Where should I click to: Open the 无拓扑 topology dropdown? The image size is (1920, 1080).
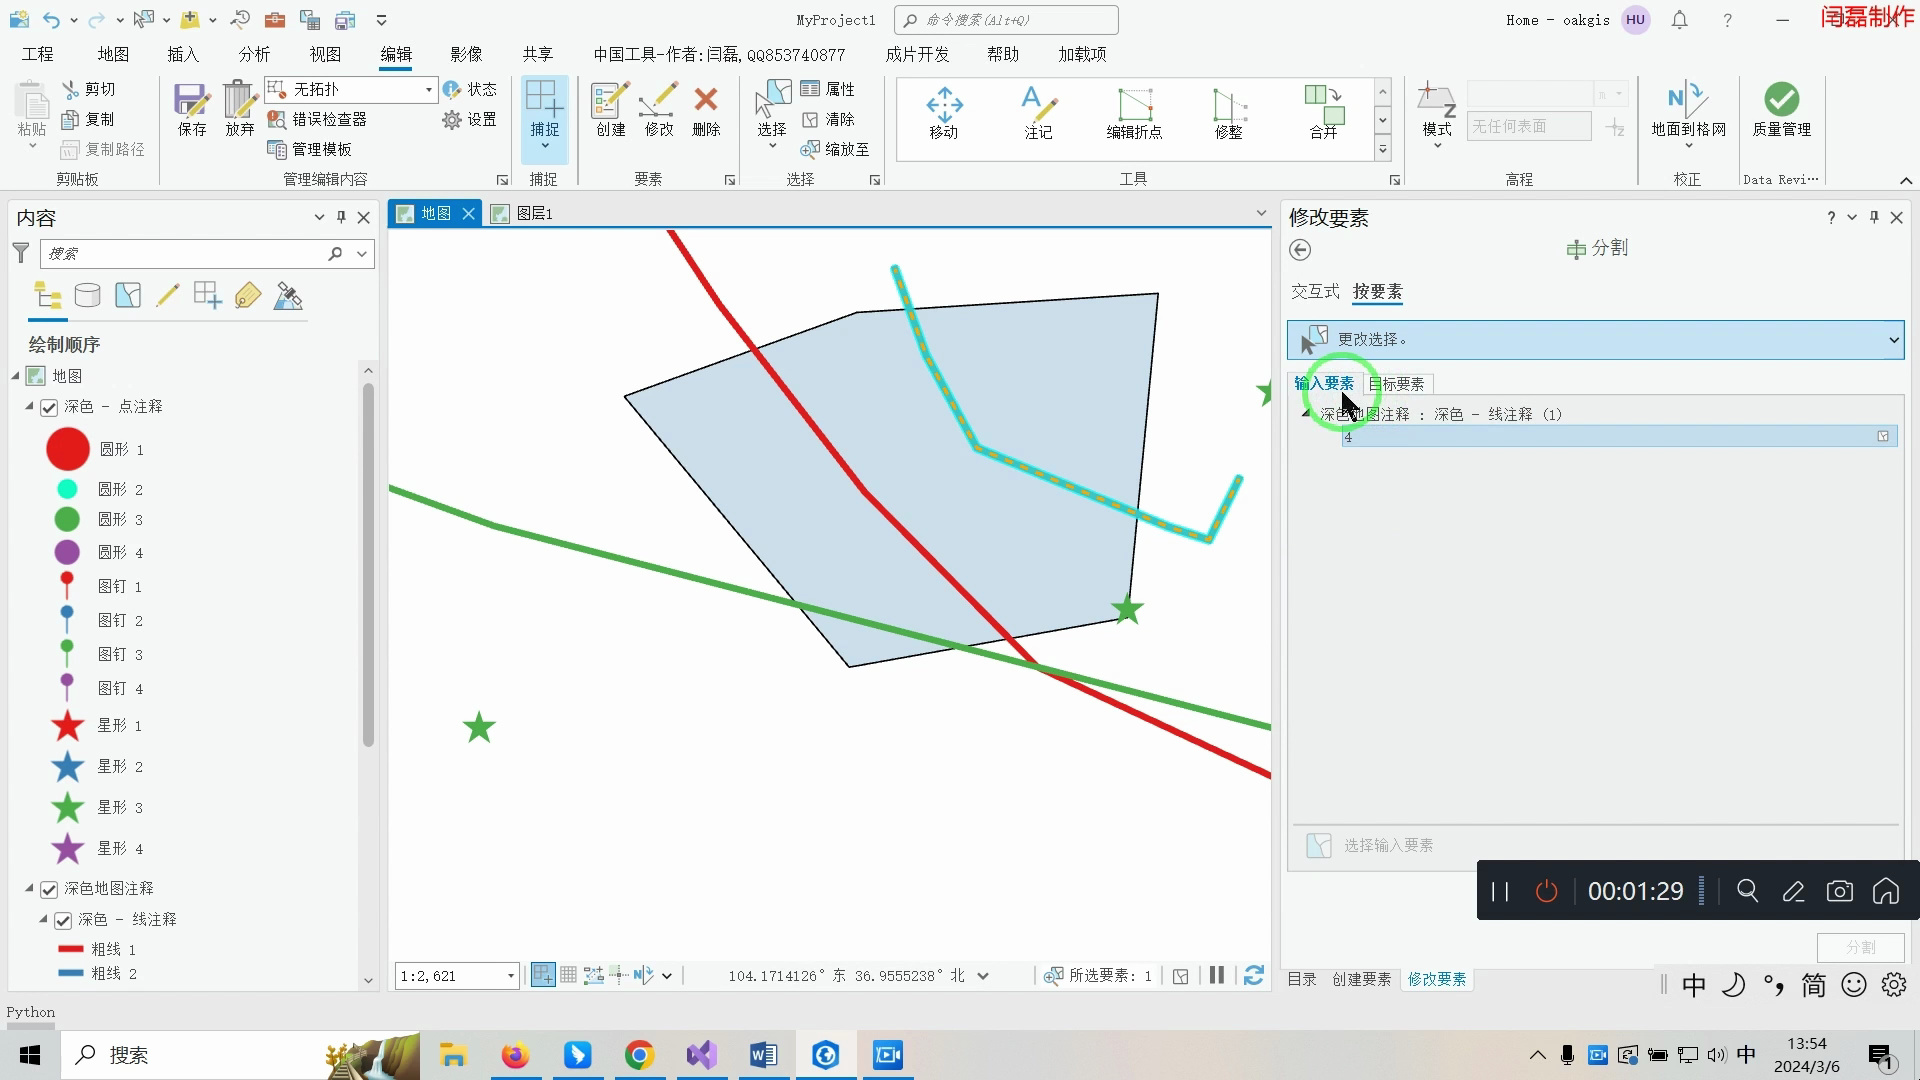point(428,89)
